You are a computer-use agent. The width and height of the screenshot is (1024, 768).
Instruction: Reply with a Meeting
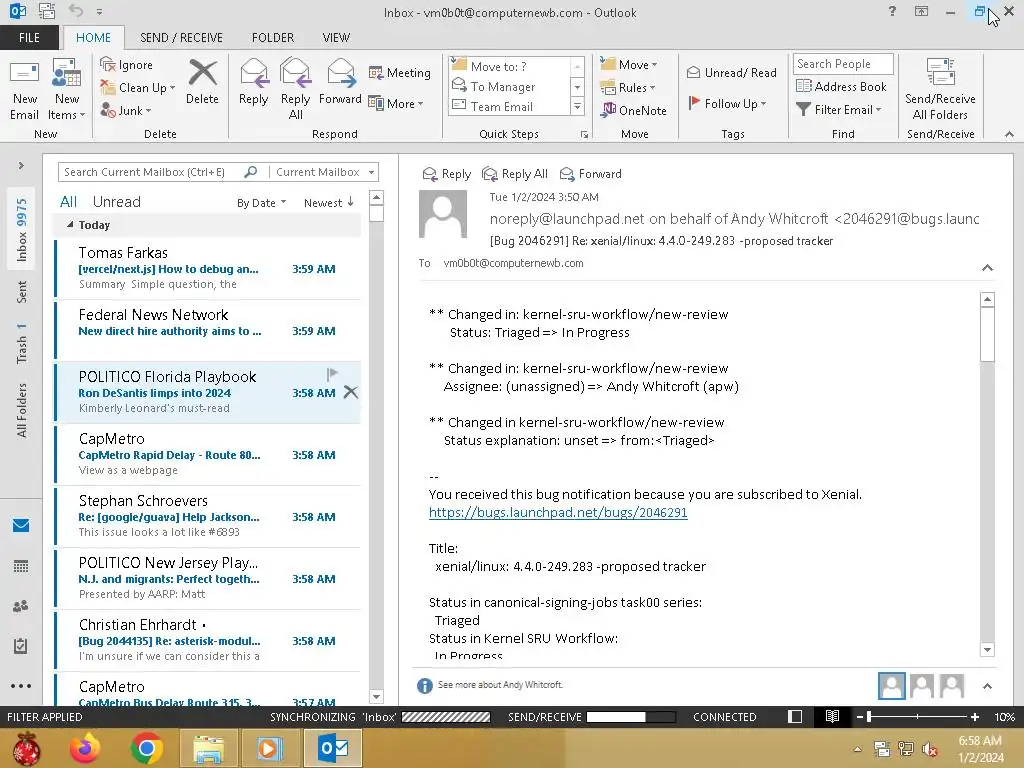pos(400,72)
